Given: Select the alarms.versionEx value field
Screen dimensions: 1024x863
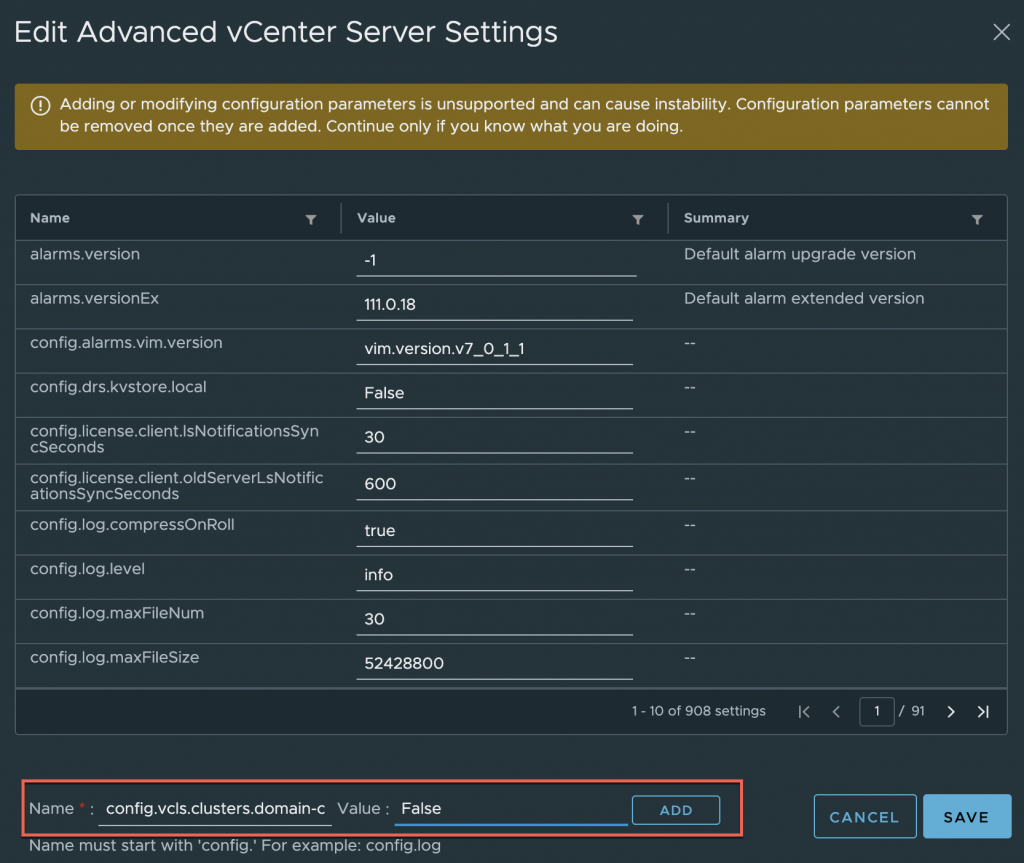Looking at the screenshot, I should point(495,305).
